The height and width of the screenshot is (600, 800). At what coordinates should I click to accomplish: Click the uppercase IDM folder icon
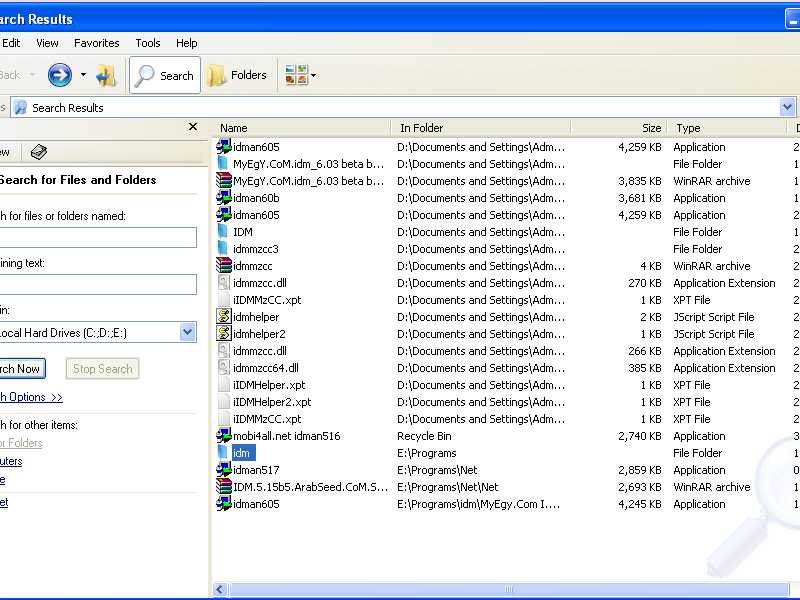pos(223,232)
